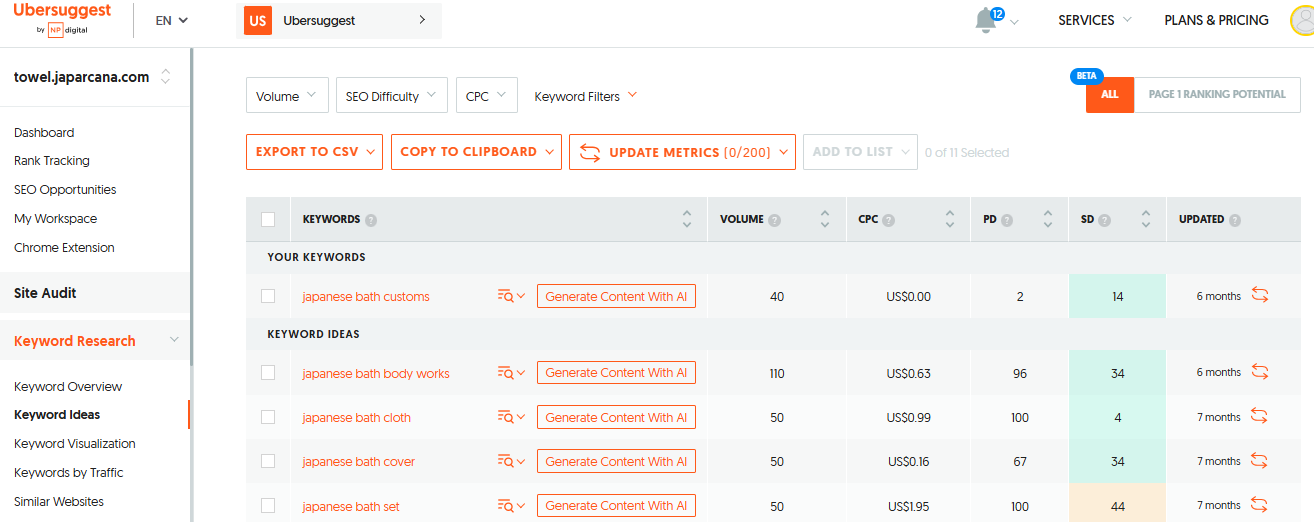Open Chrome Extension in the sidebar
This screenshot has width=1314, height=522.
64,247
